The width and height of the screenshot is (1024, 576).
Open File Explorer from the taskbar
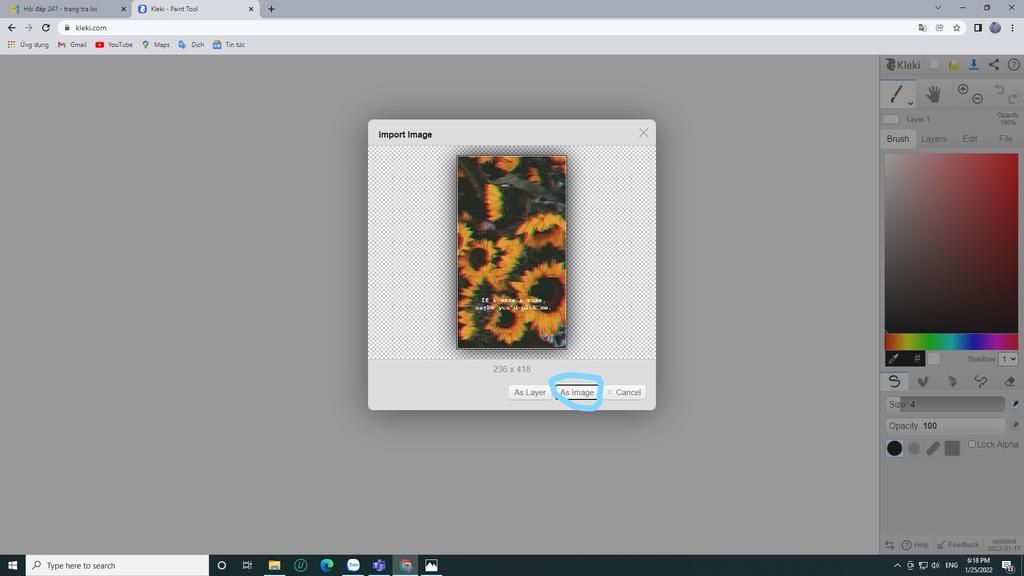click(274, 565)
